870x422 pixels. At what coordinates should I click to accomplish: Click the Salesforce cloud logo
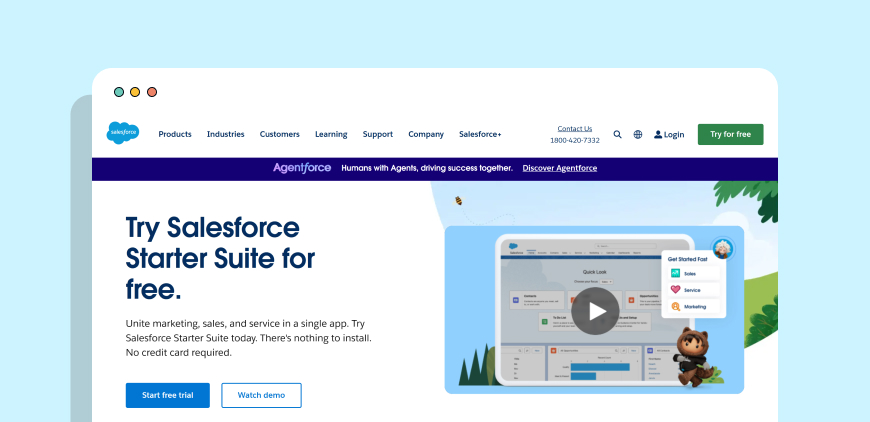[x=123, y=133]
